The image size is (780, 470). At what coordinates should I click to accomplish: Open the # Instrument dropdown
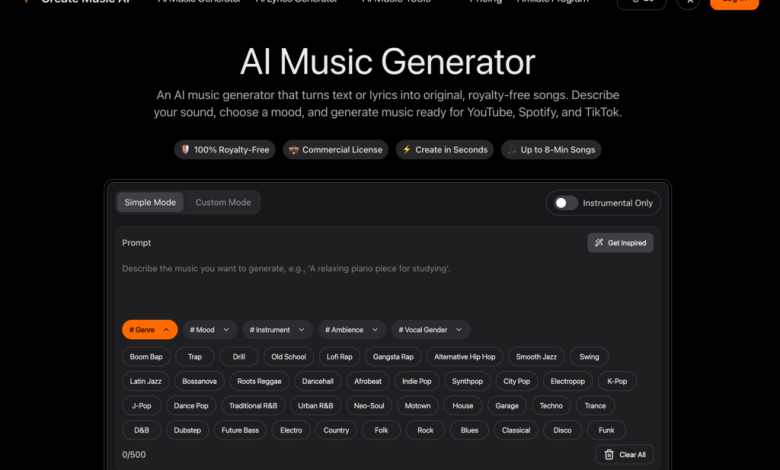coord(277,330)
